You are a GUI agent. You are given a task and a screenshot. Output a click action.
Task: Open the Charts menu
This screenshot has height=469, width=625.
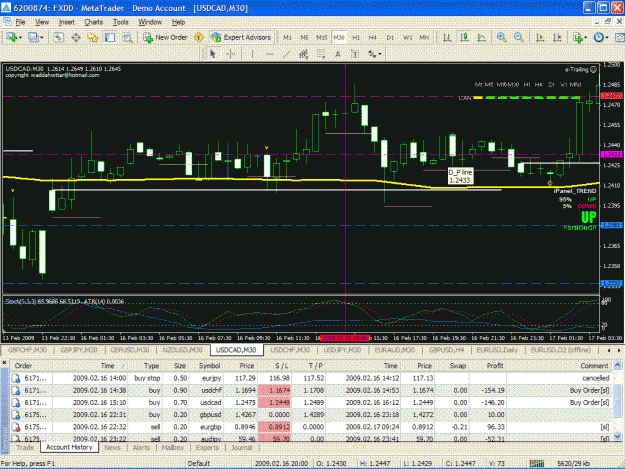(94, 22)
